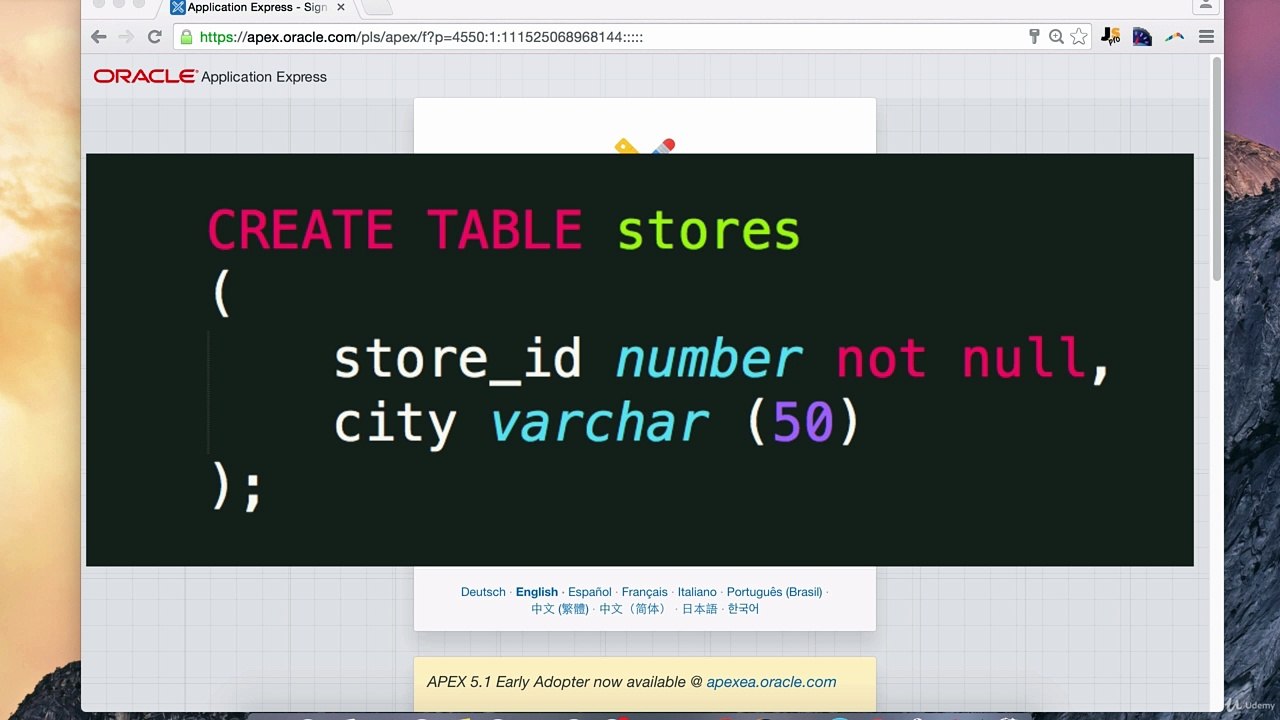Reload the page with the refresh icon
Image resolution: width=1280 pixels, height=720 pixels.
(x=154, y=37)
